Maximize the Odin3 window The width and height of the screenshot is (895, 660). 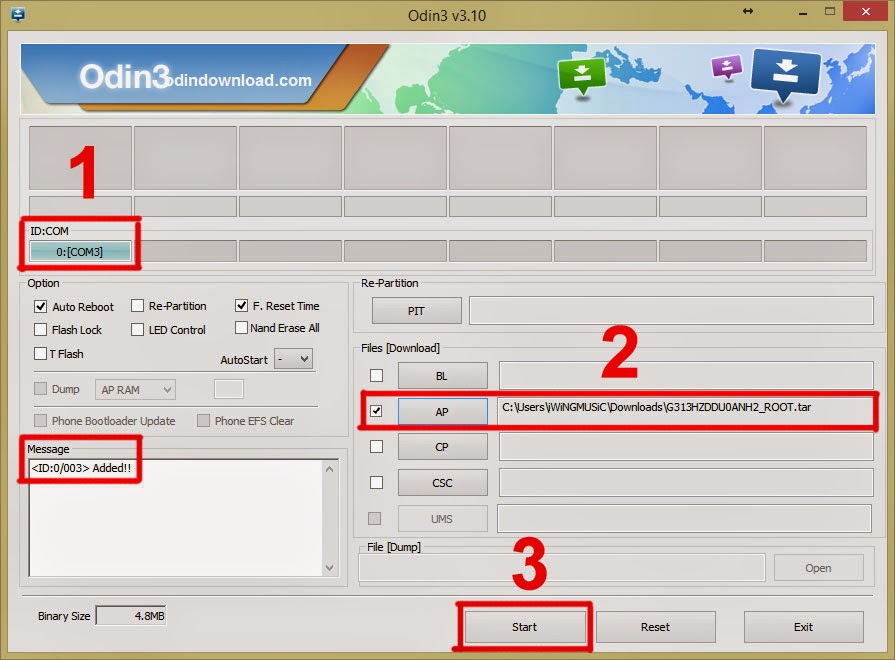[x=830, y=11]
